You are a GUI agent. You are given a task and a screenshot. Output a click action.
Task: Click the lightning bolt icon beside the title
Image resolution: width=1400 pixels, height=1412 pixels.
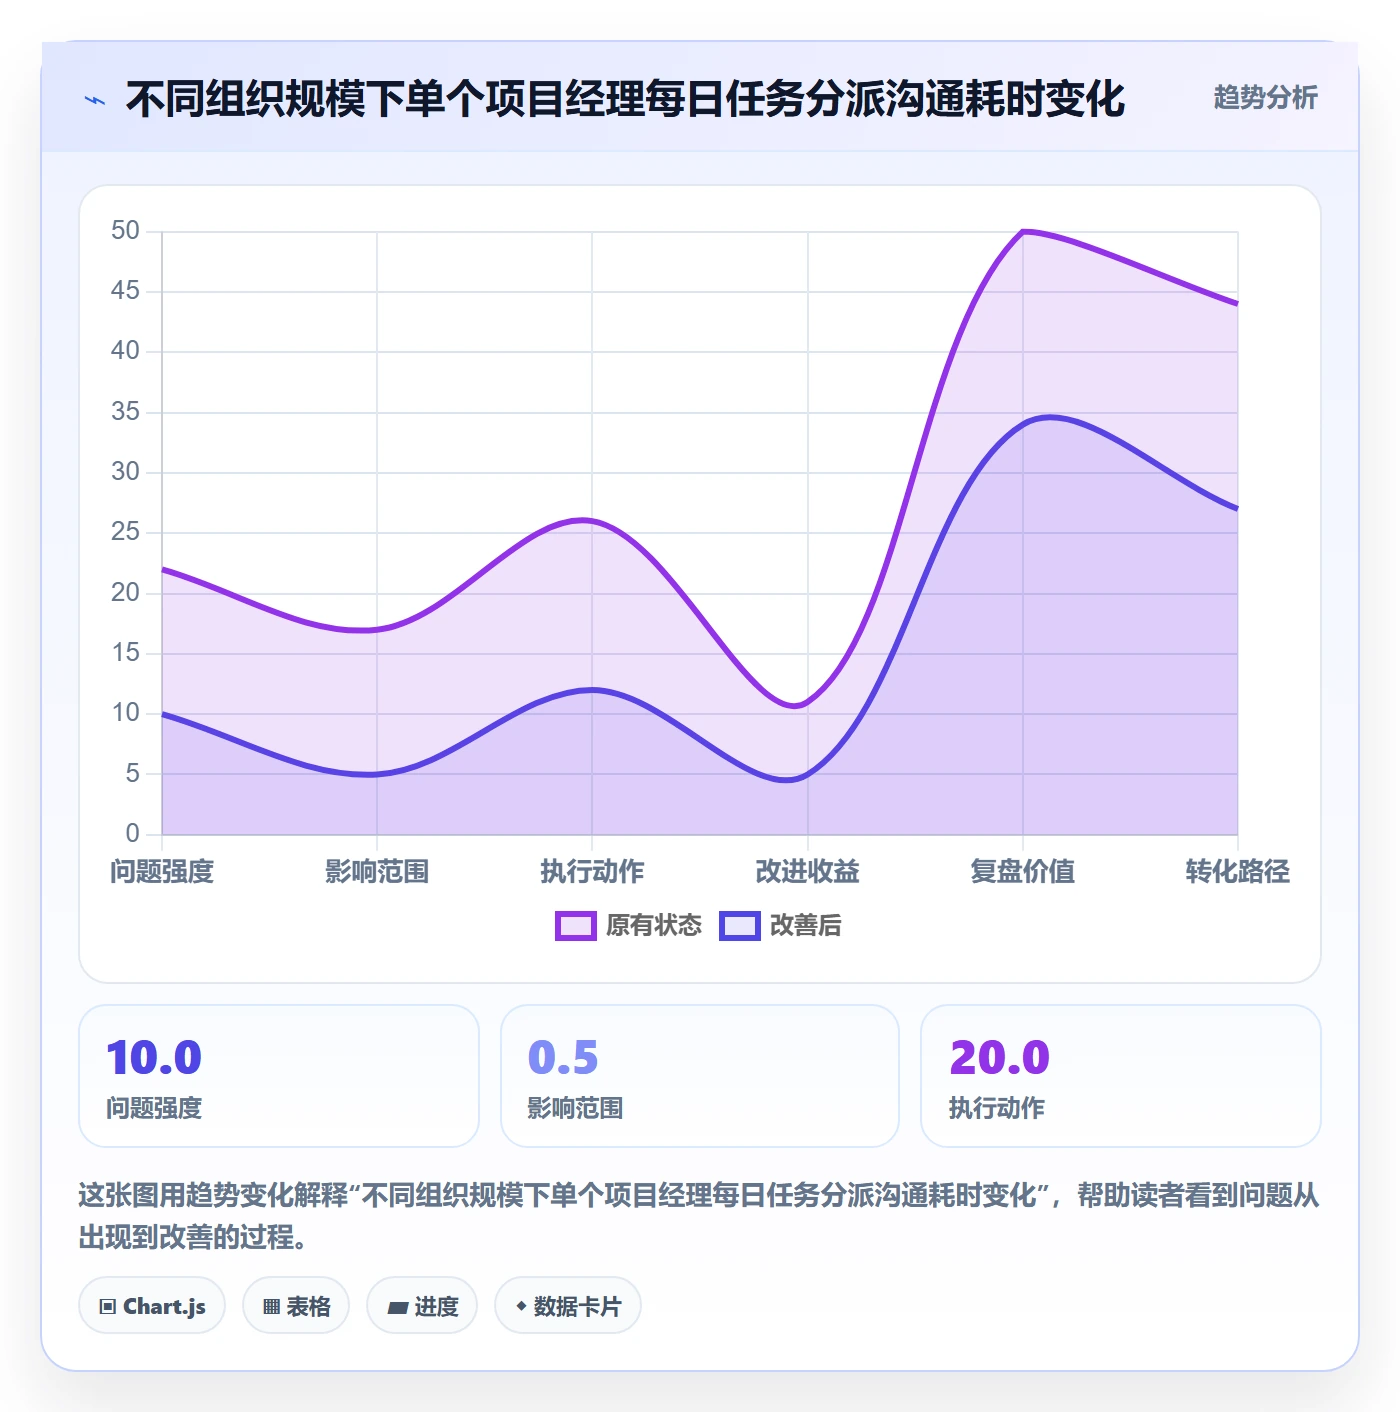click(95, 100)
